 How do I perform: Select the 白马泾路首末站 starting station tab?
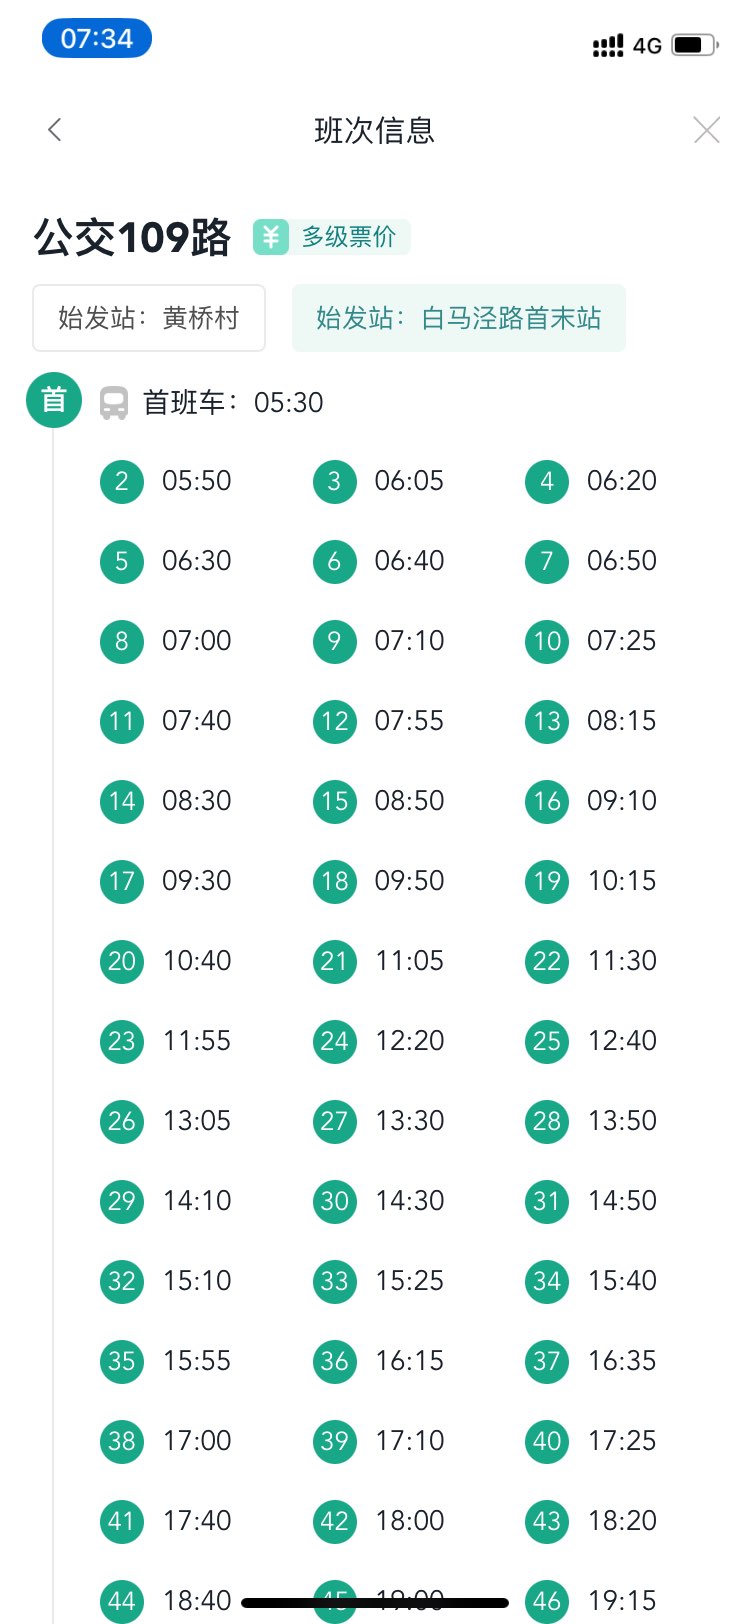tap(458, 318)
